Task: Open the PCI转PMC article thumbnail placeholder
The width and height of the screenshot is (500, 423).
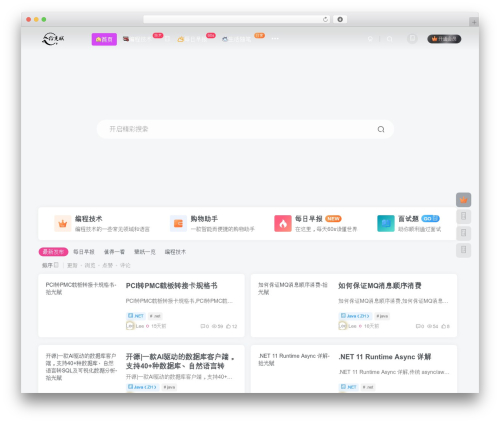Action: (x=81, y=288)
